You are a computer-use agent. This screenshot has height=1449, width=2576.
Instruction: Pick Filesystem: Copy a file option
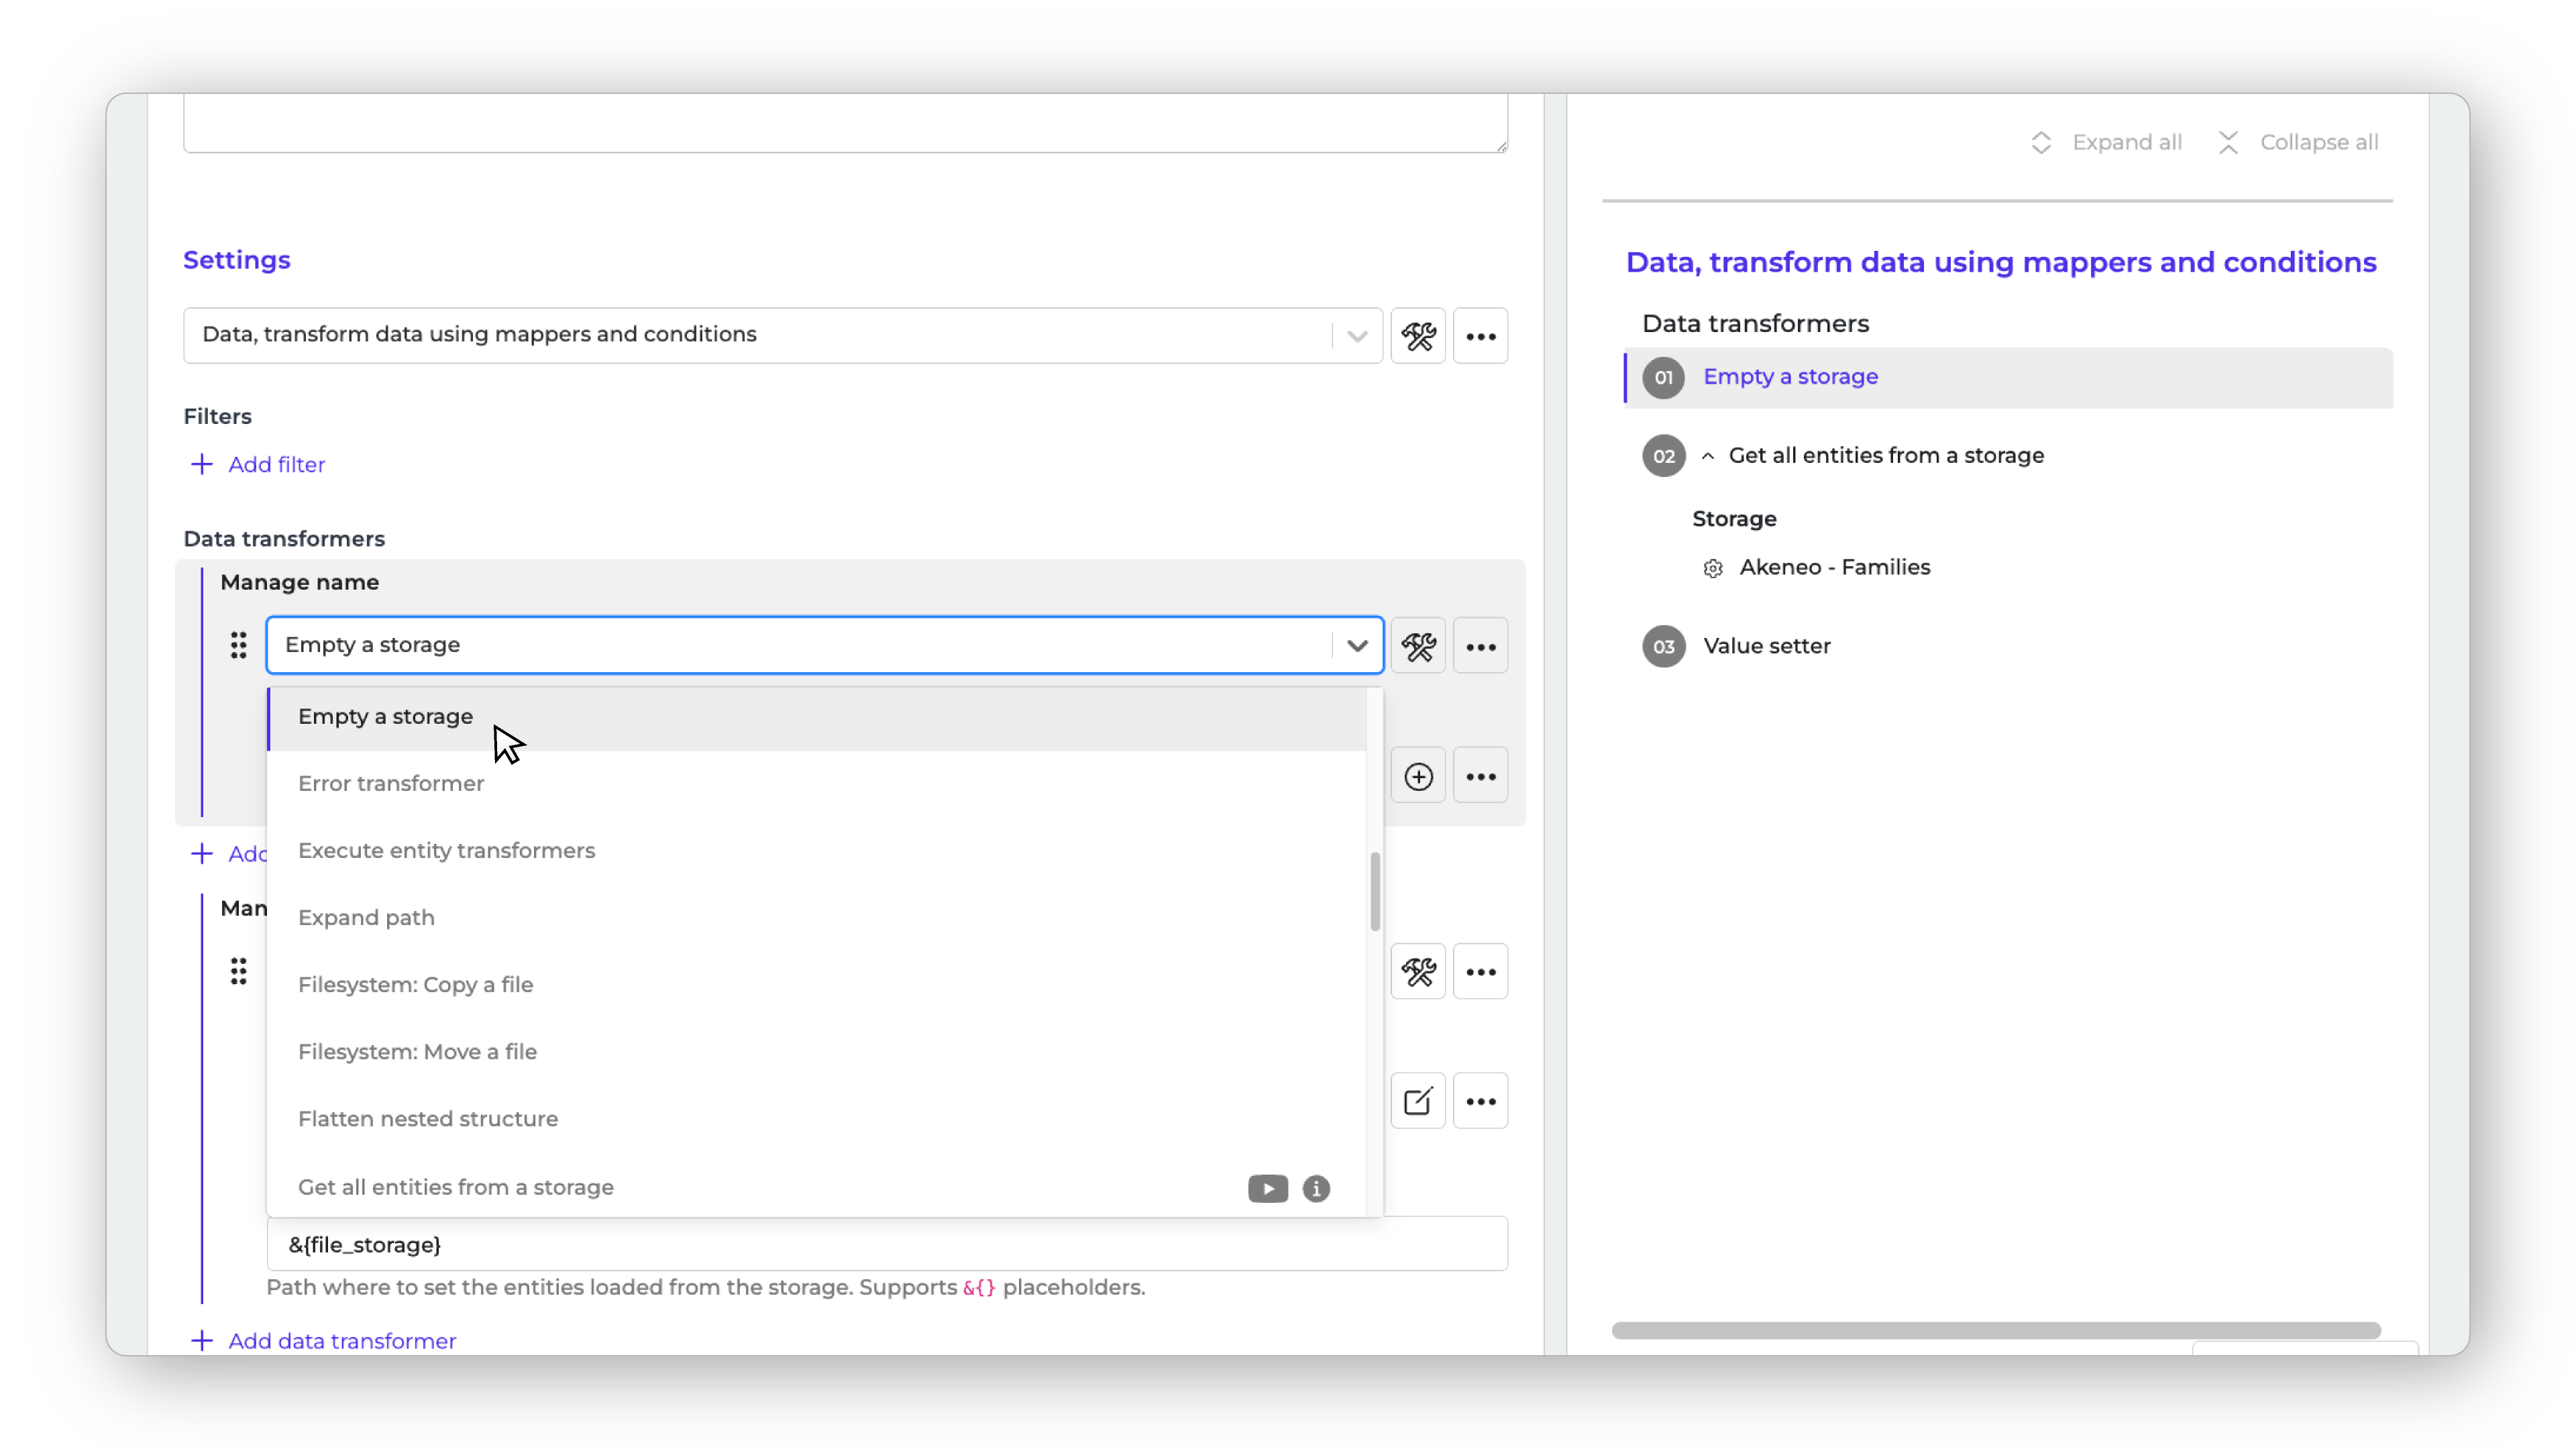[415, 985]
